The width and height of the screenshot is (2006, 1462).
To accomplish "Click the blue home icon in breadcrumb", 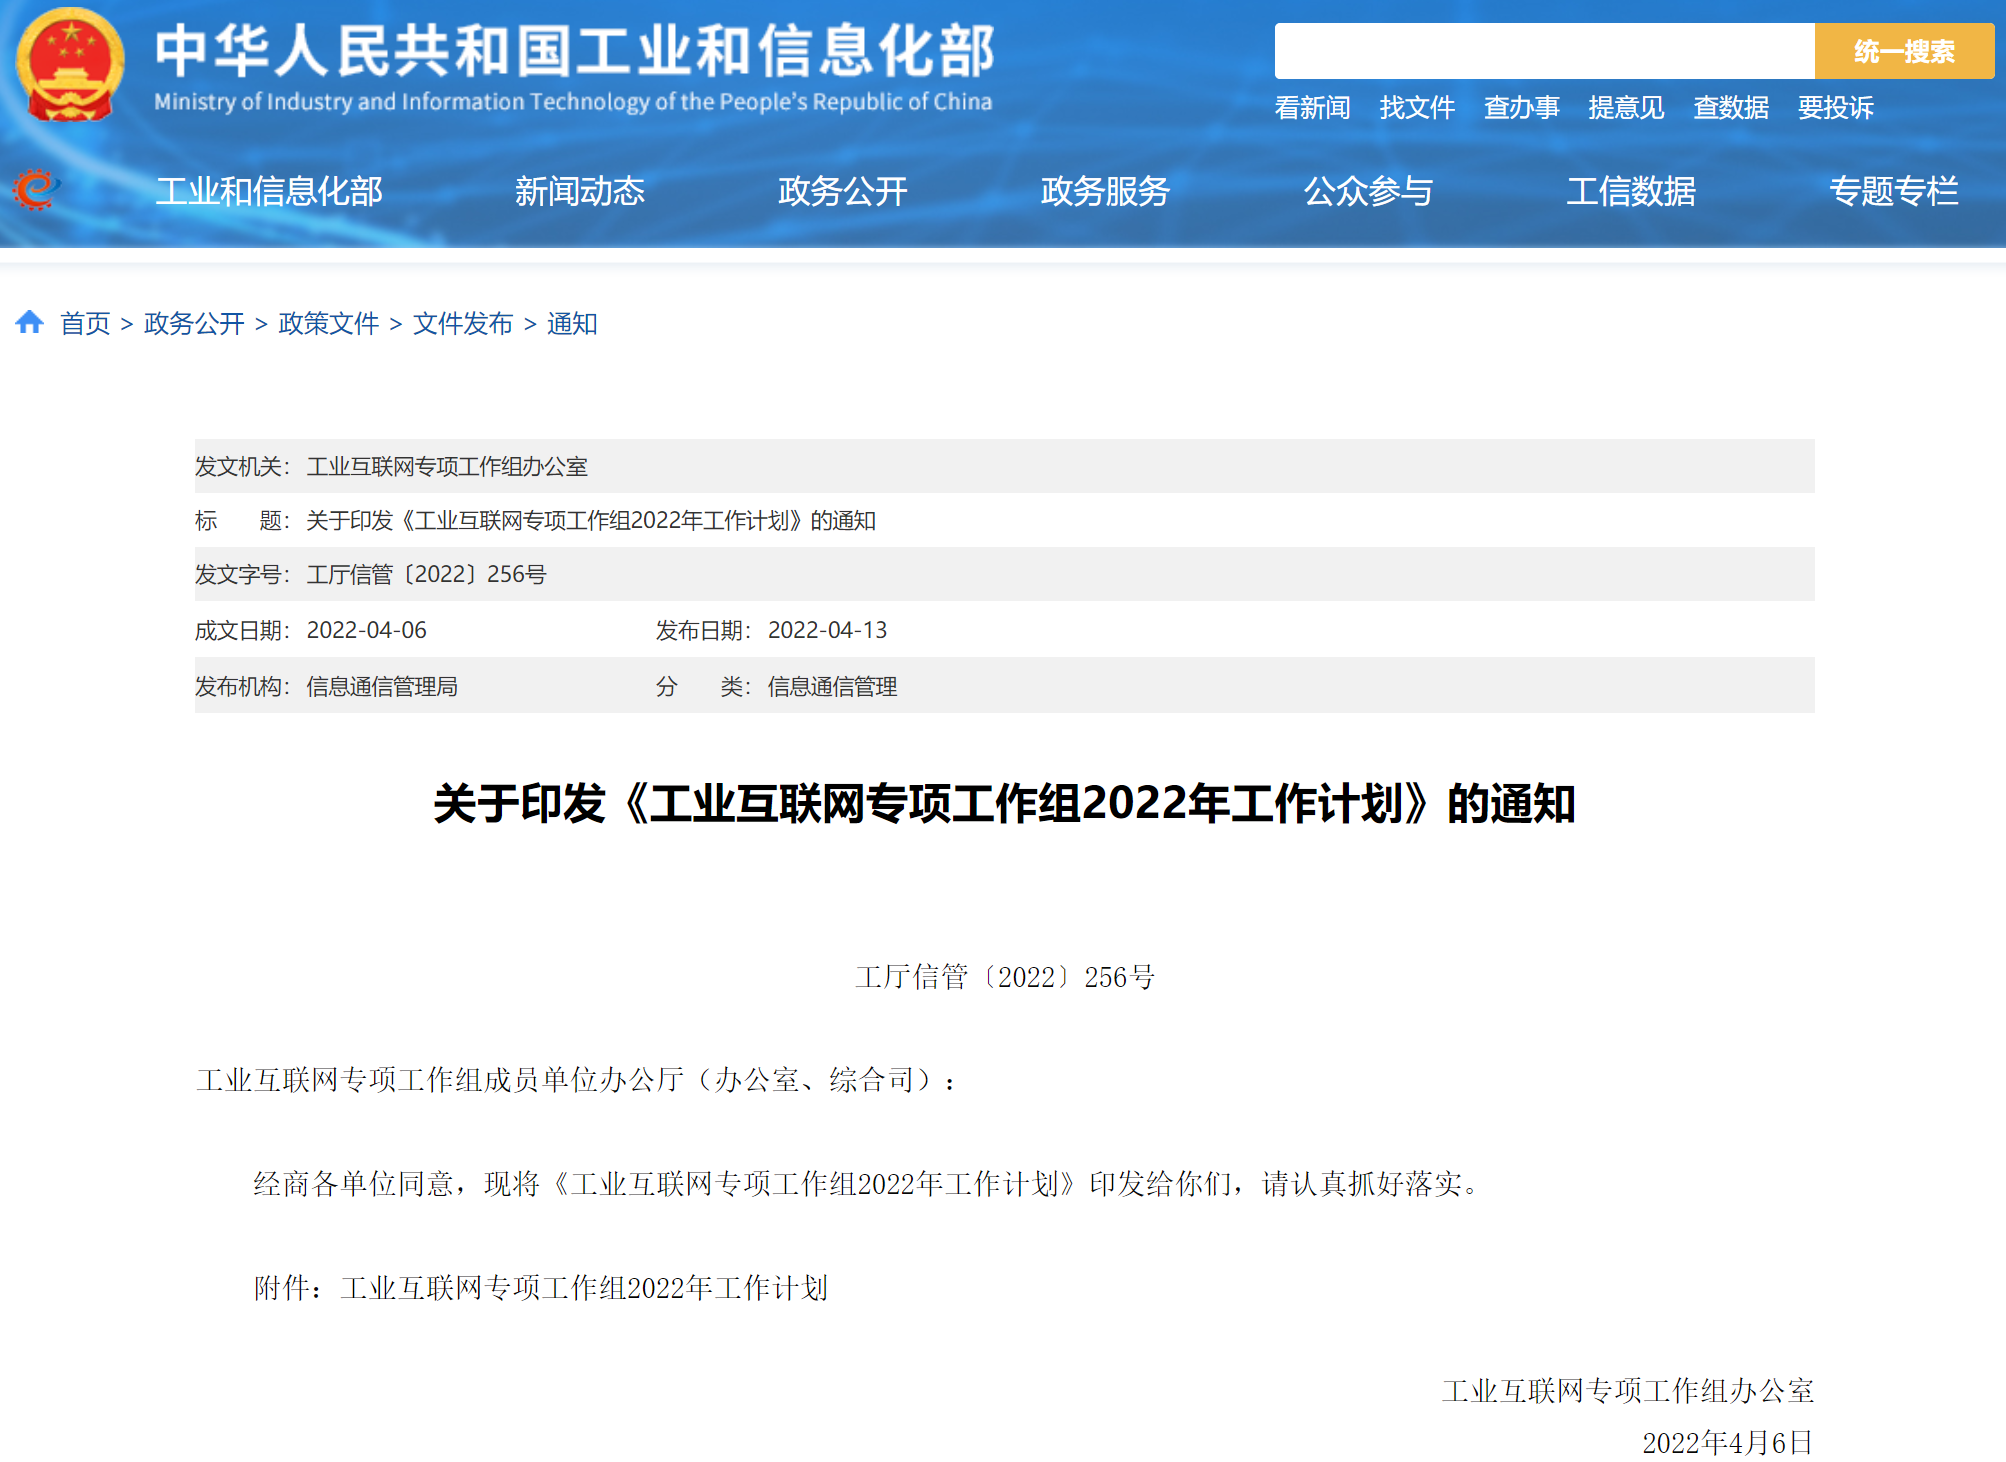I will (x=29, y=322).
